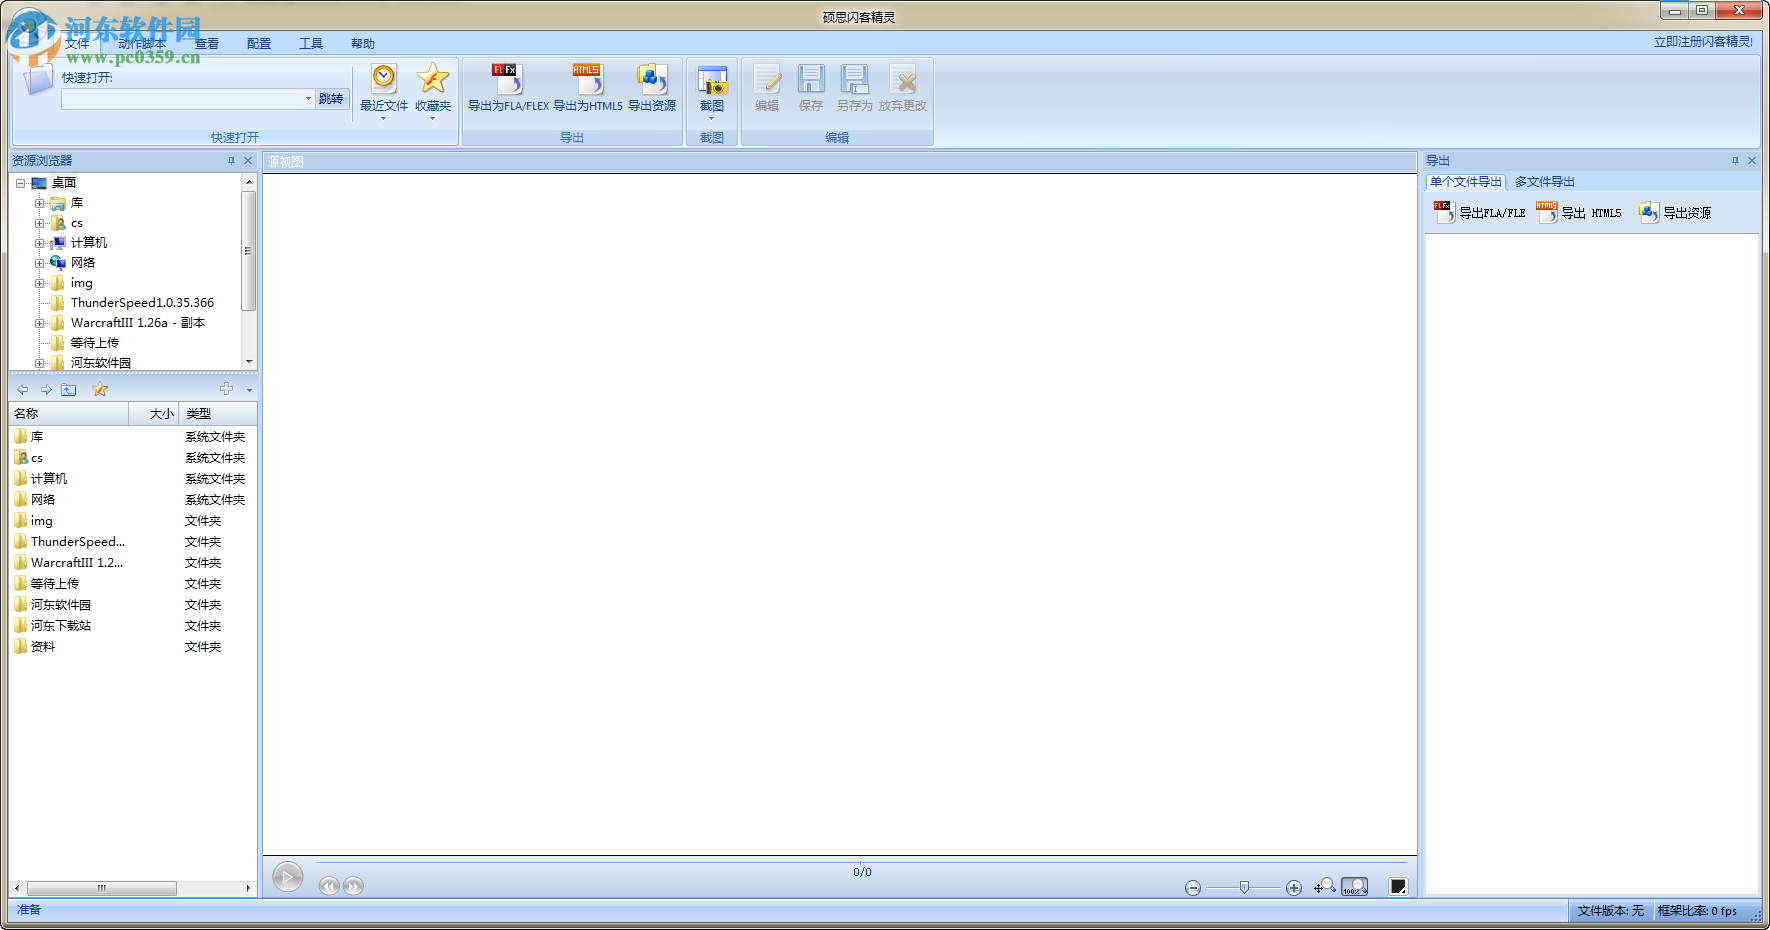
Task: Open the 最近文件 recent files button
Action: pyautogui.click(x=384, y=90)
